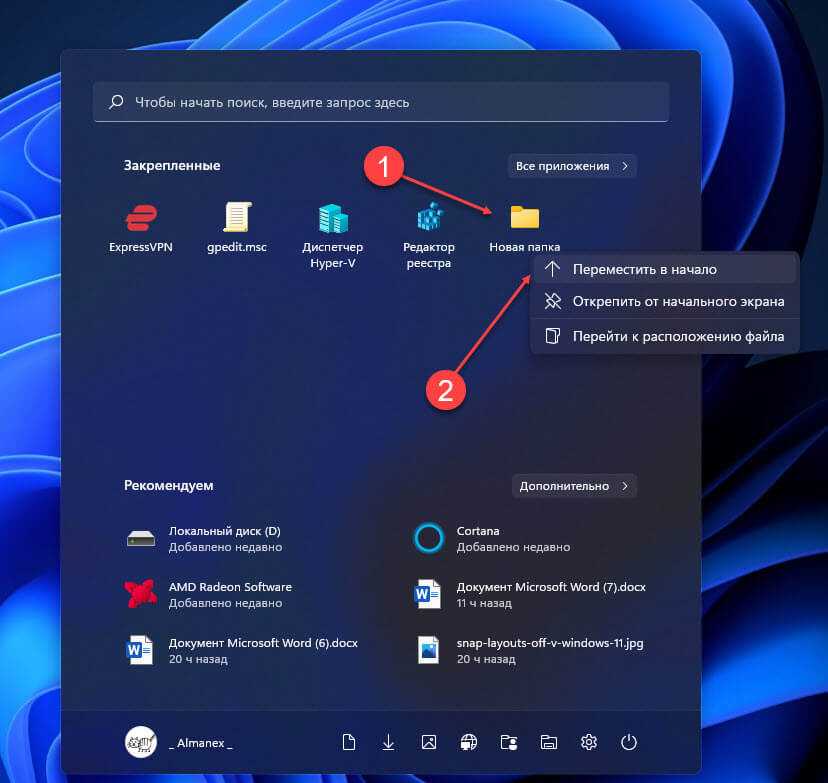Expand Дополнительно recommendations

tap(572, 486)
